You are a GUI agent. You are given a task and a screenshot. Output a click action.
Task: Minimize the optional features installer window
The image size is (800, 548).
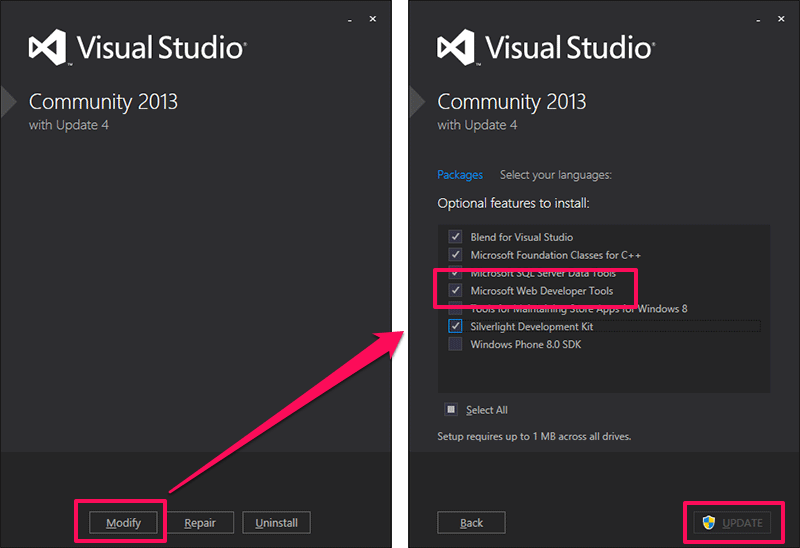pos(758,19)
